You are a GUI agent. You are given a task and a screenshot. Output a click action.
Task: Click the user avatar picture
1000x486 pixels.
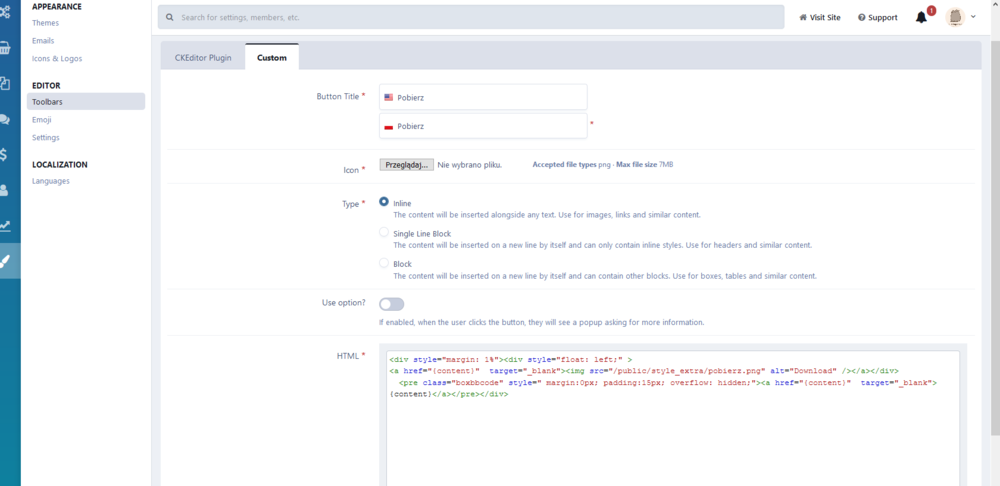tap(955, 17)
